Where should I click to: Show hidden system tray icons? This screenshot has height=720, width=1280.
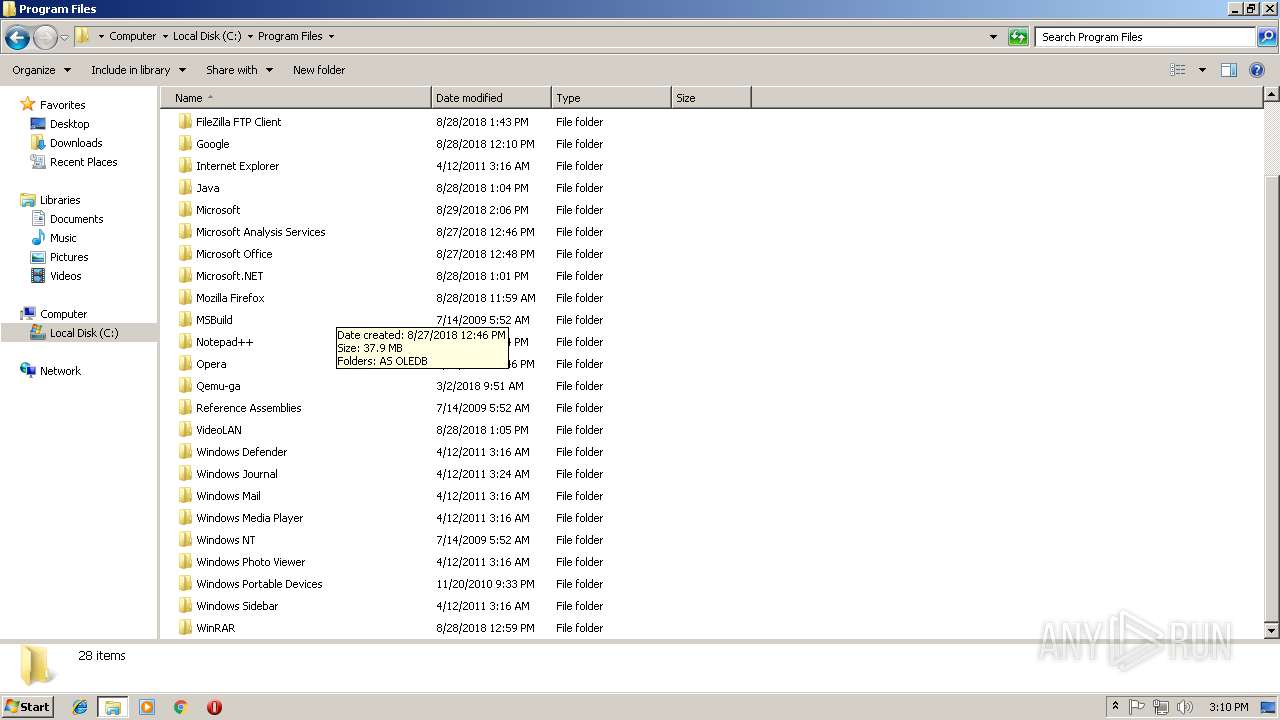[x=1115, y=706]
